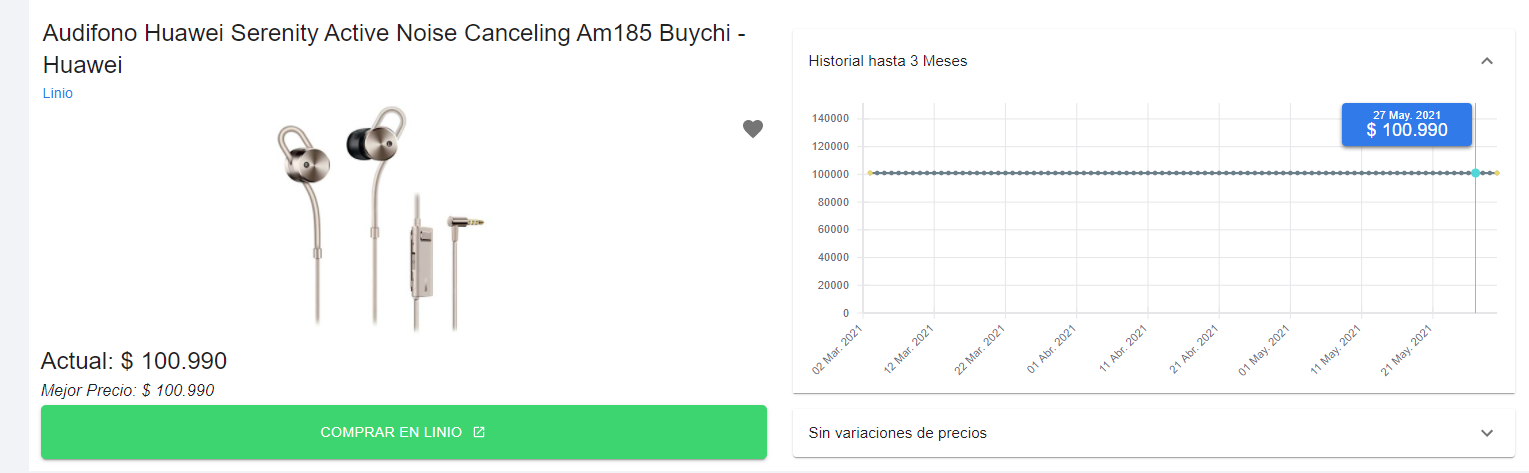Click the Actual: $ 100.990 price text
1529x473 pixels.
[x=134, y=361]
